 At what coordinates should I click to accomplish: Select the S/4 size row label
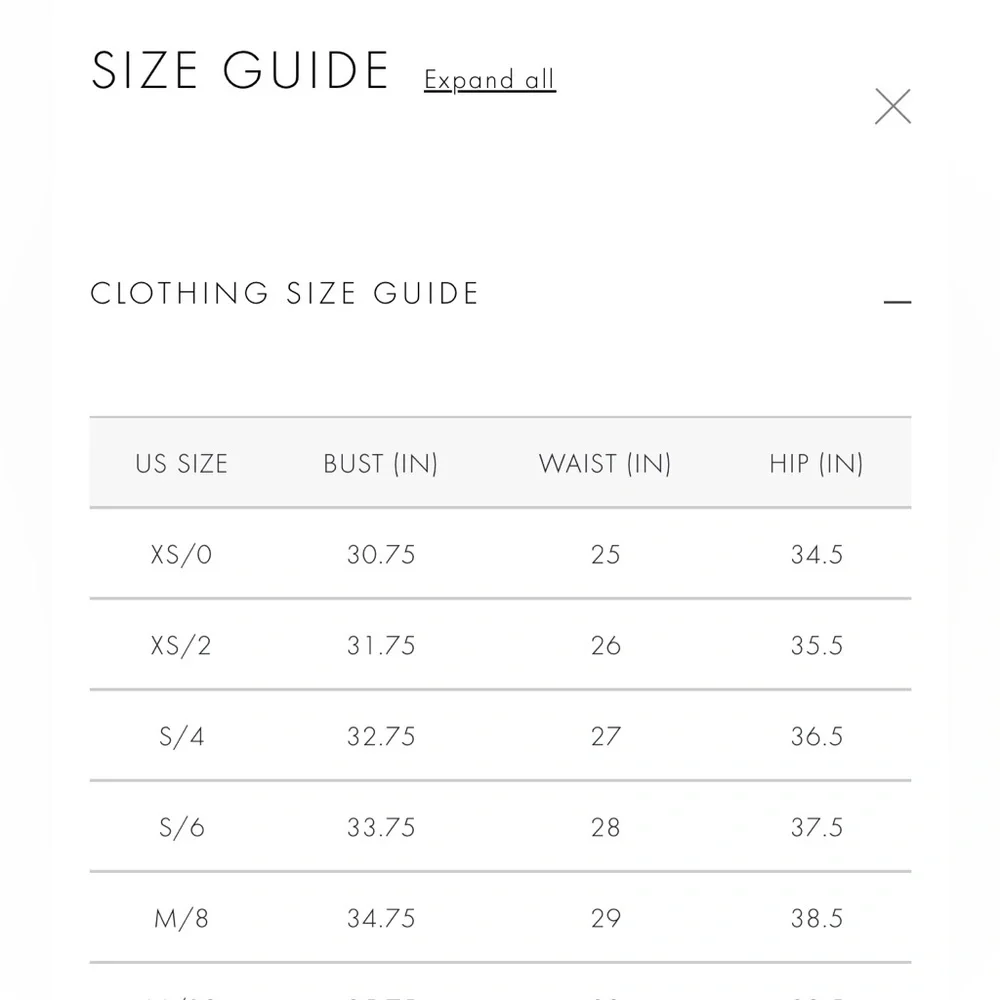point(181,737)
